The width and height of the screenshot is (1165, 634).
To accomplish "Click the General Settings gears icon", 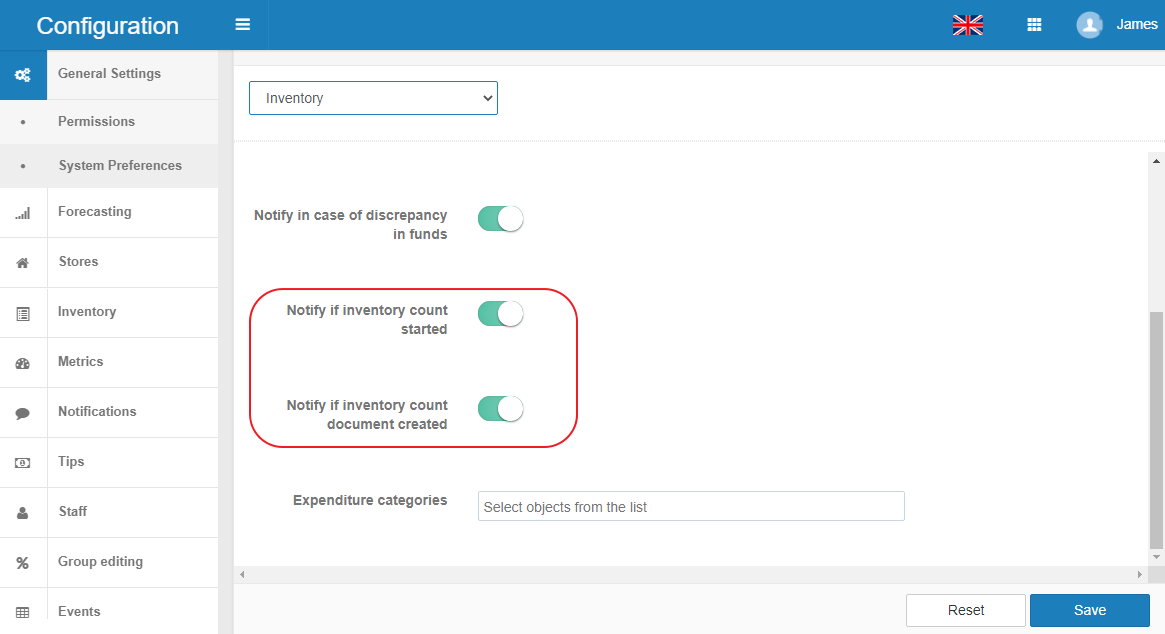I will pos(22,75).
